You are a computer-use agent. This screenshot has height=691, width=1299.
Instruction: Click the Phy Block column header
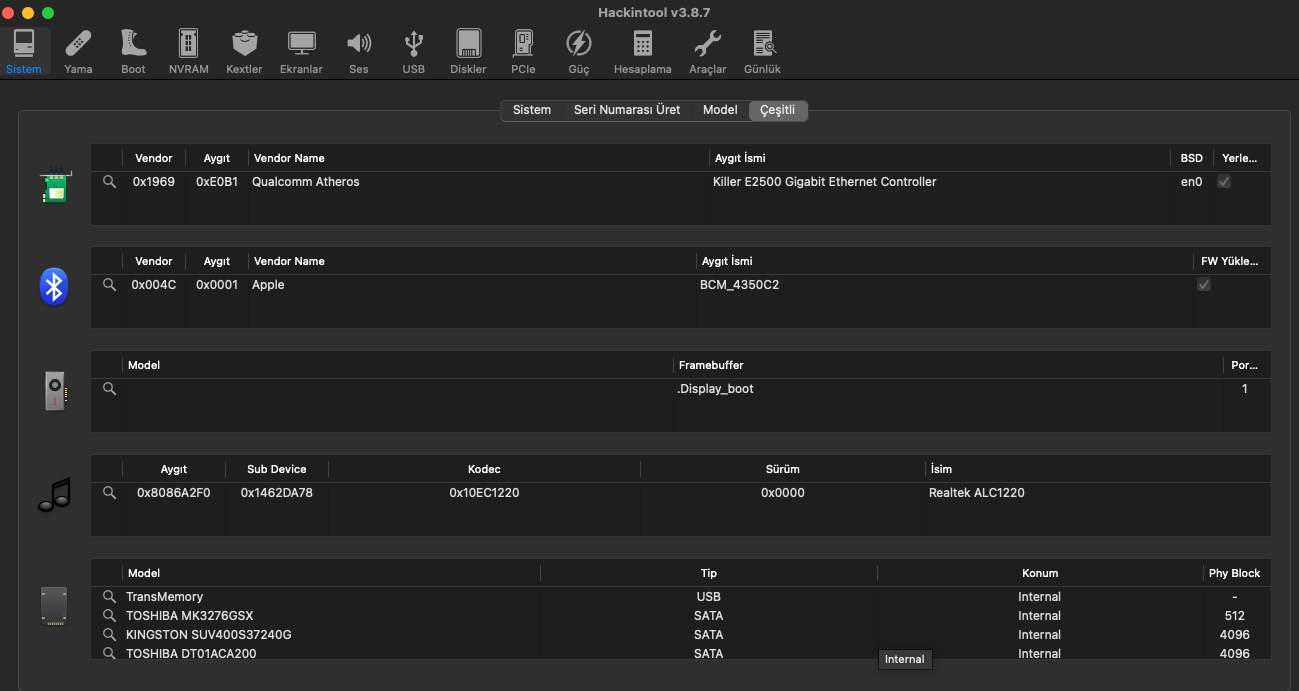[x=1234, y=573]
